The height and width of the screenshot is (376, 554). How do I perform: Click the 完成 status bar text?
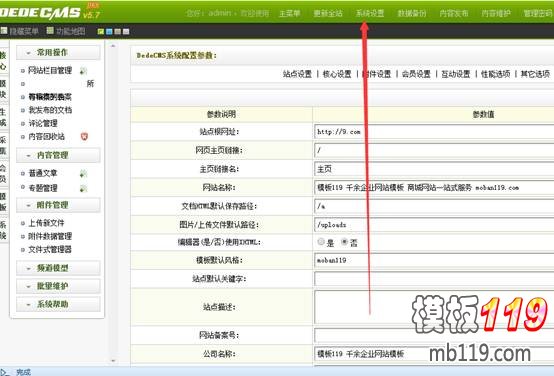(23, 372)
